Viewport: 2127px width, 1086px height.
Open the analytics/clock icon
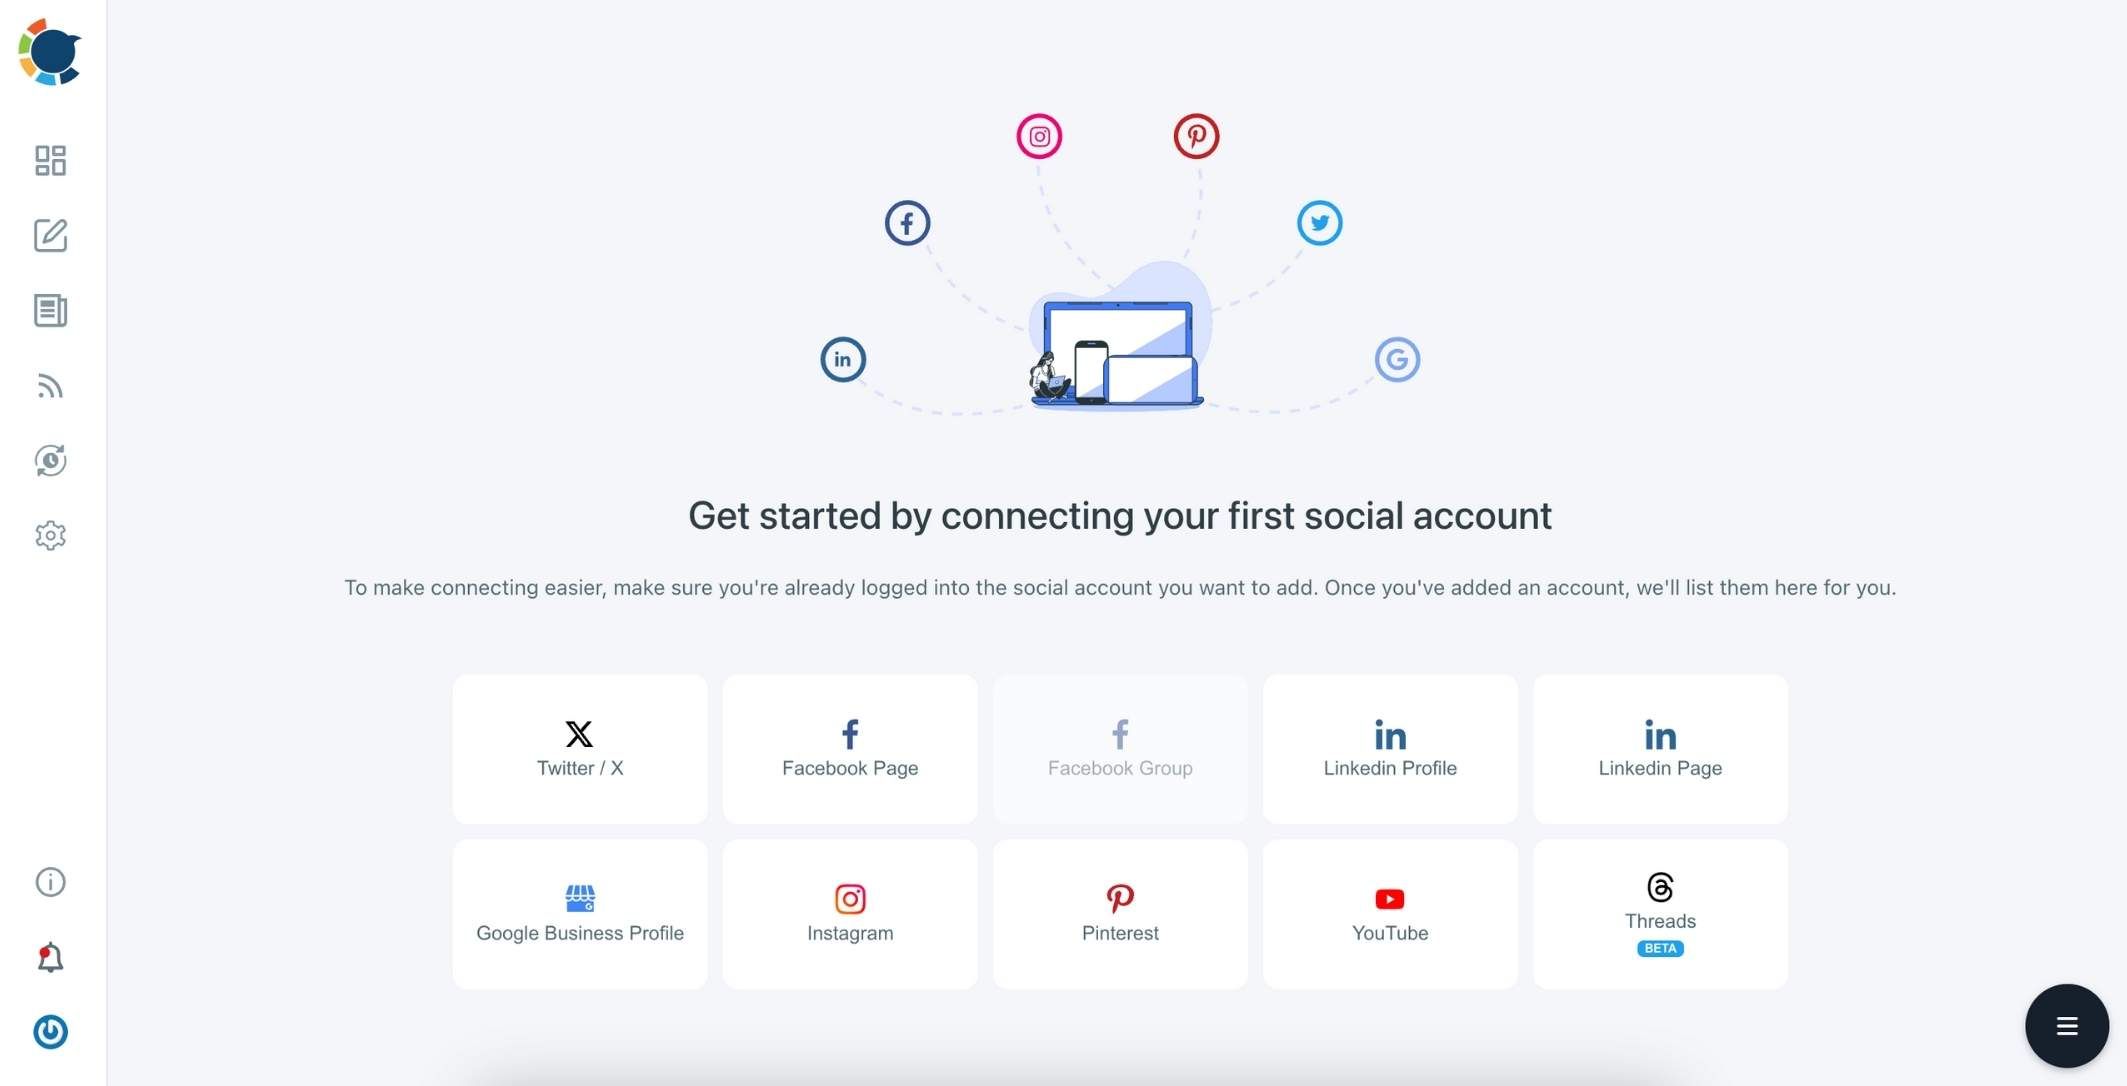click(x=50, y=461)
